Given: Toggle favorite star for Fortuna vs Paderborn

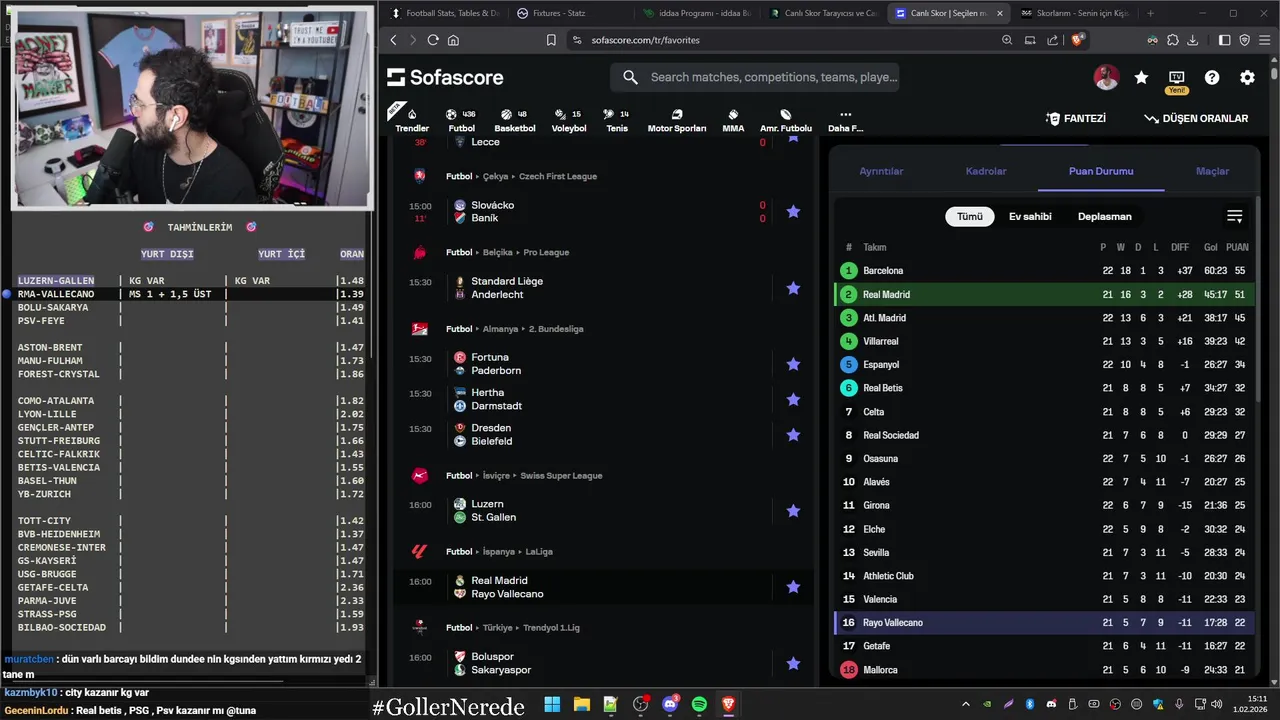Looking at the screenshot, I should (x=793, y=364).
